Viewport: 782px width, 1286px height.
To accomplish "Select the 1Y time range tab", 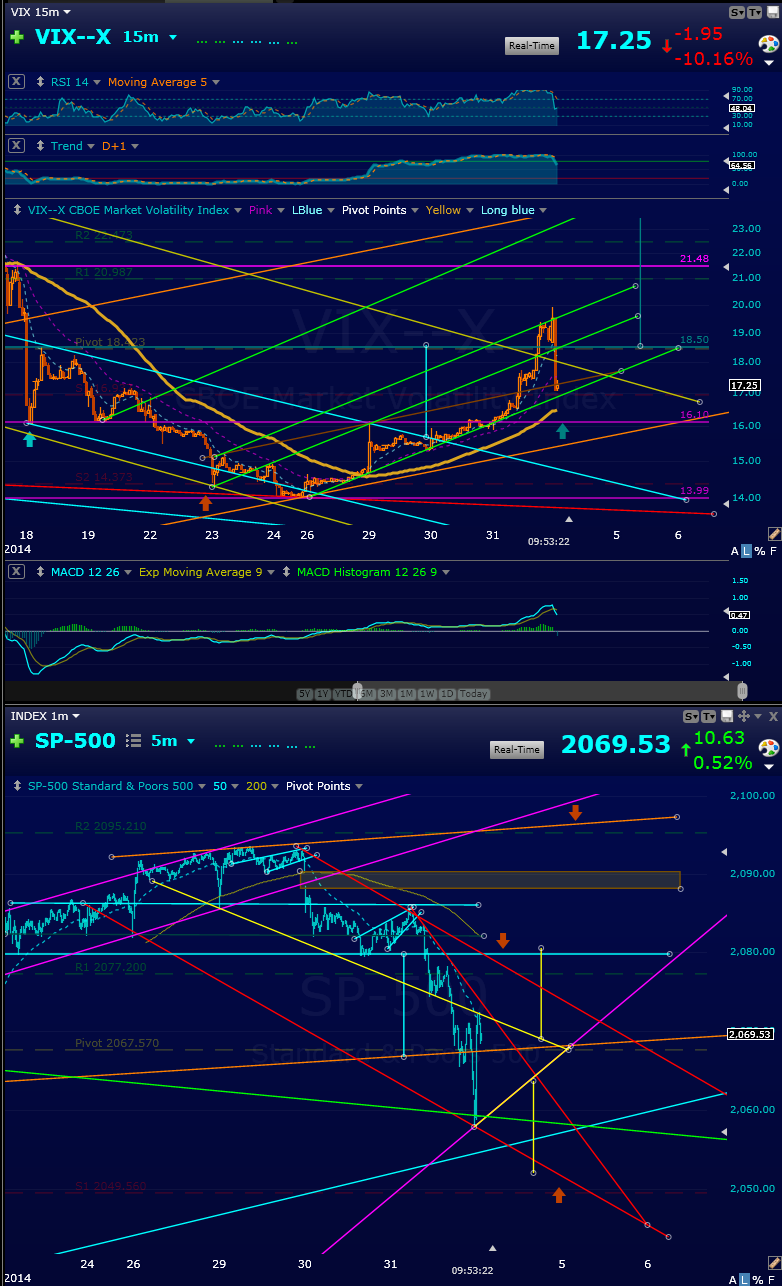I will [323, 694].
